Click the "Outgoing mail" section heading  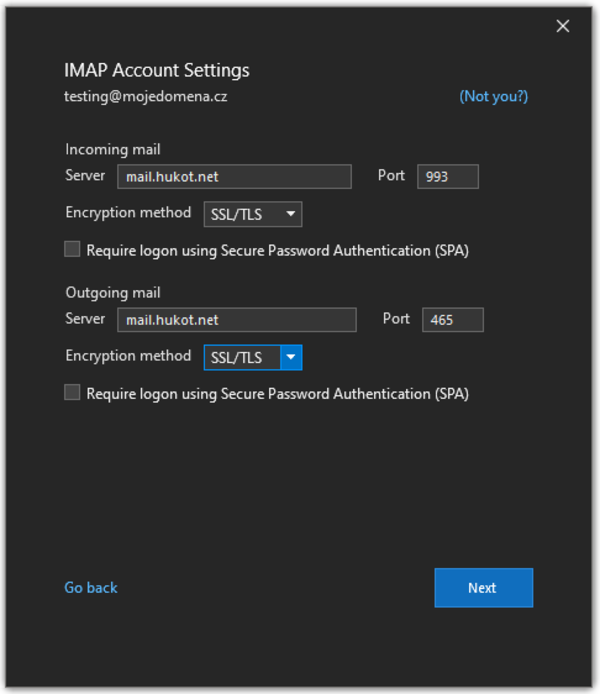click(x=113, y=293)
